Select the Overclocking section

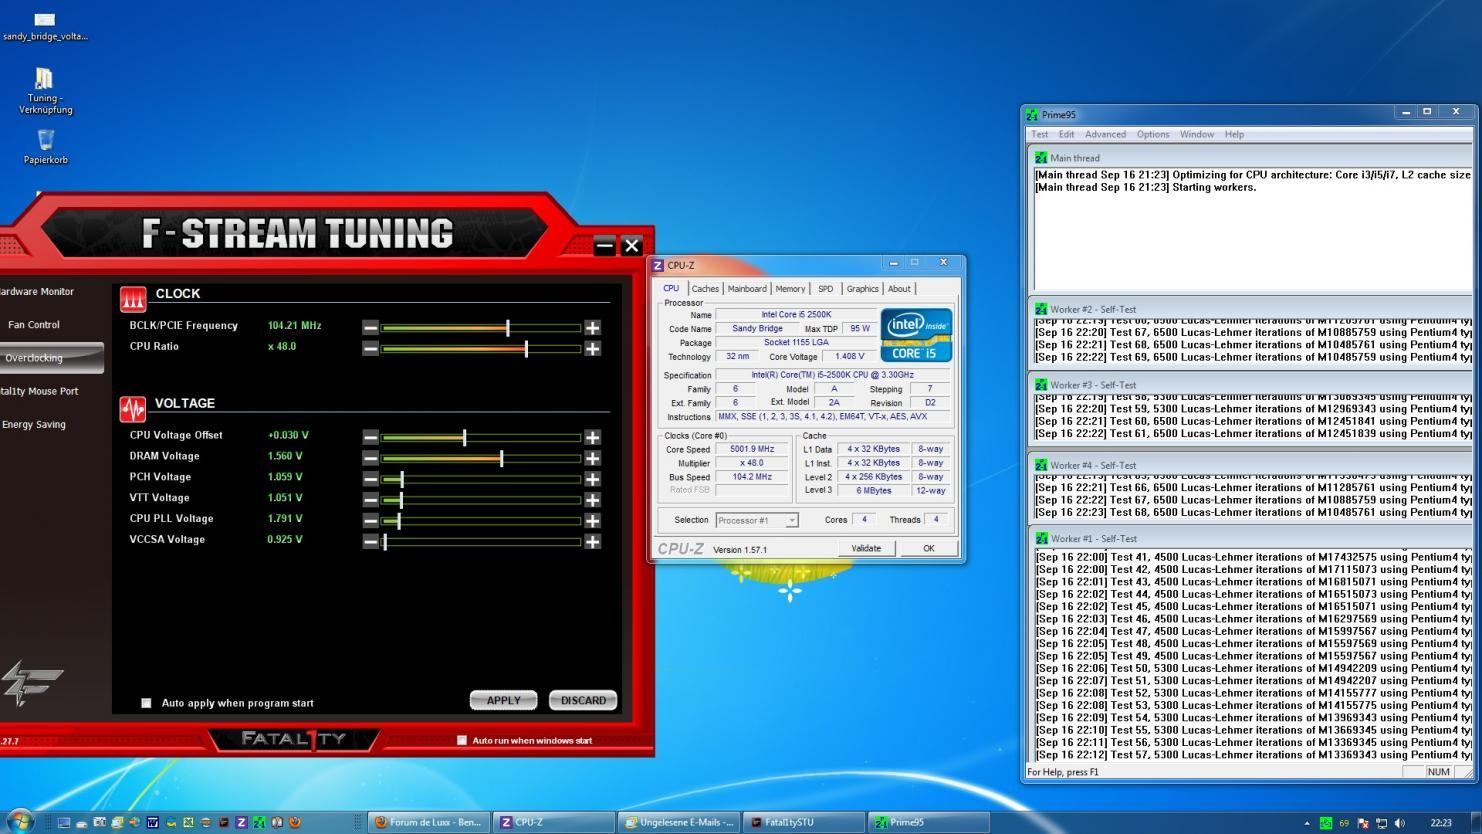pos(50,358)
